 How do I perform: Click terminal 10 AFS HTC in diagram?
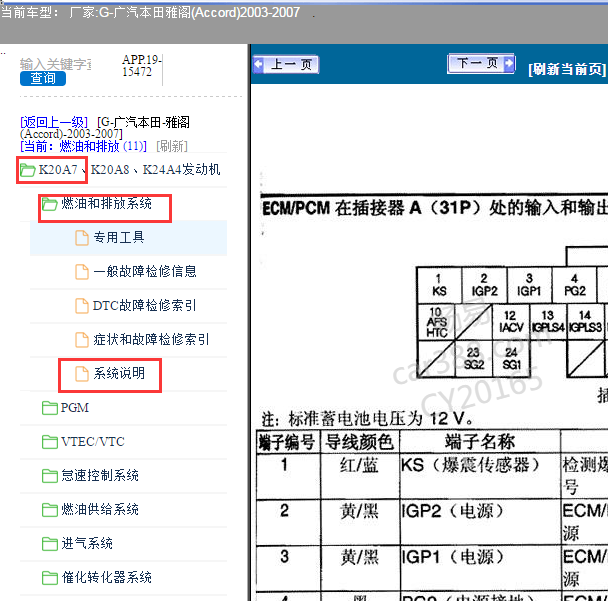(437, 322)
